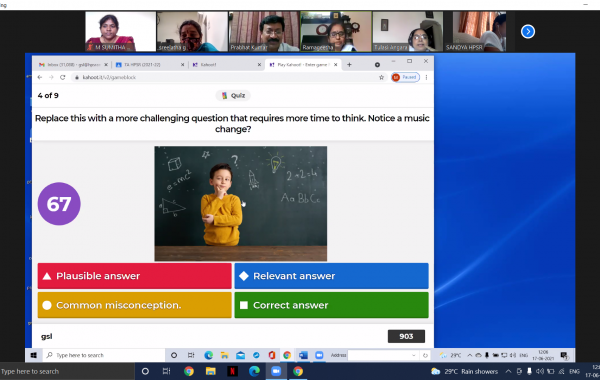Click the Address bar refresh icon
The width and height of the screenshot is (600, 380).
pyautogui.click(x=425, y=355)
